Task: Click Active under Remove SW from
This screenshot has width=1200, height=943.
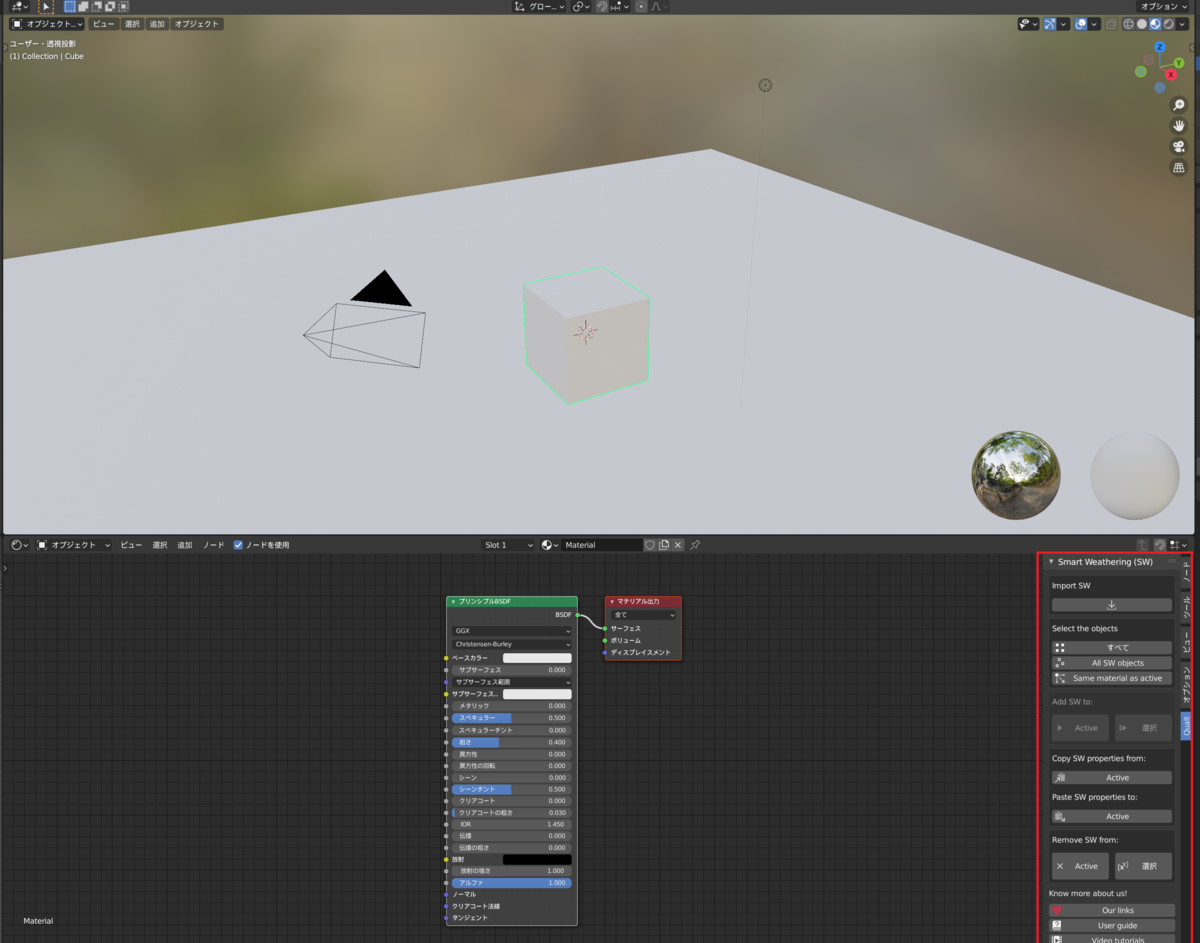Action: pos(1080,866)
